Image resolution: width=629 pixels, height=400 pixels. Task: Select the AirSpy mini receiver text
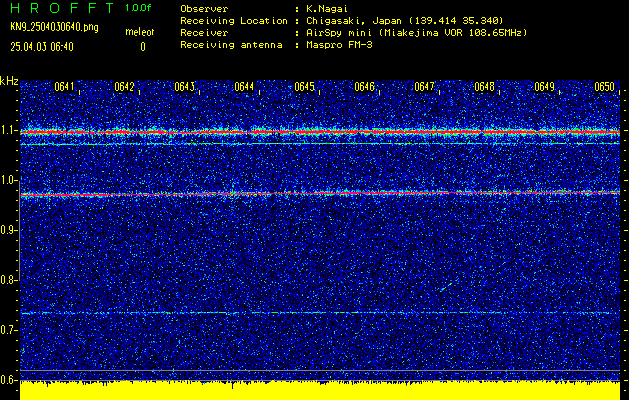coord(416,33)
